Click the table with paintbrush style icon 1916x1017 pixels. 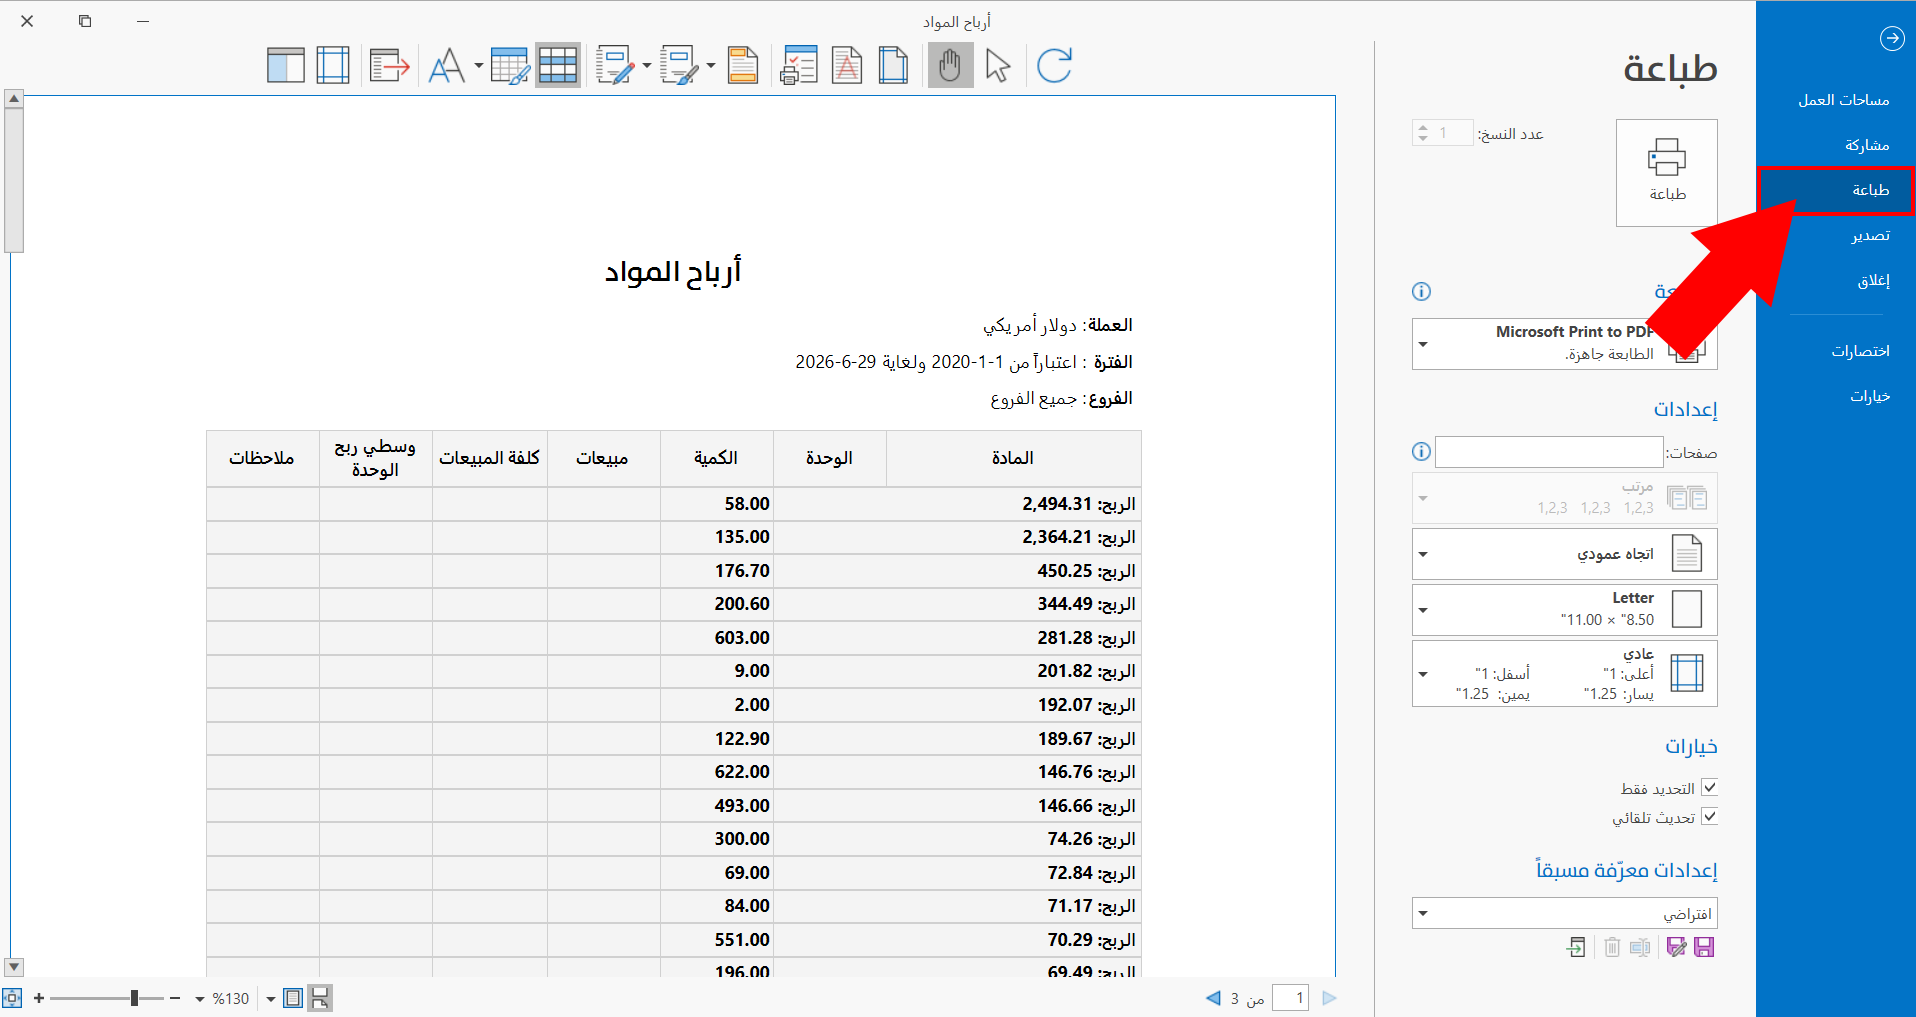509,66
